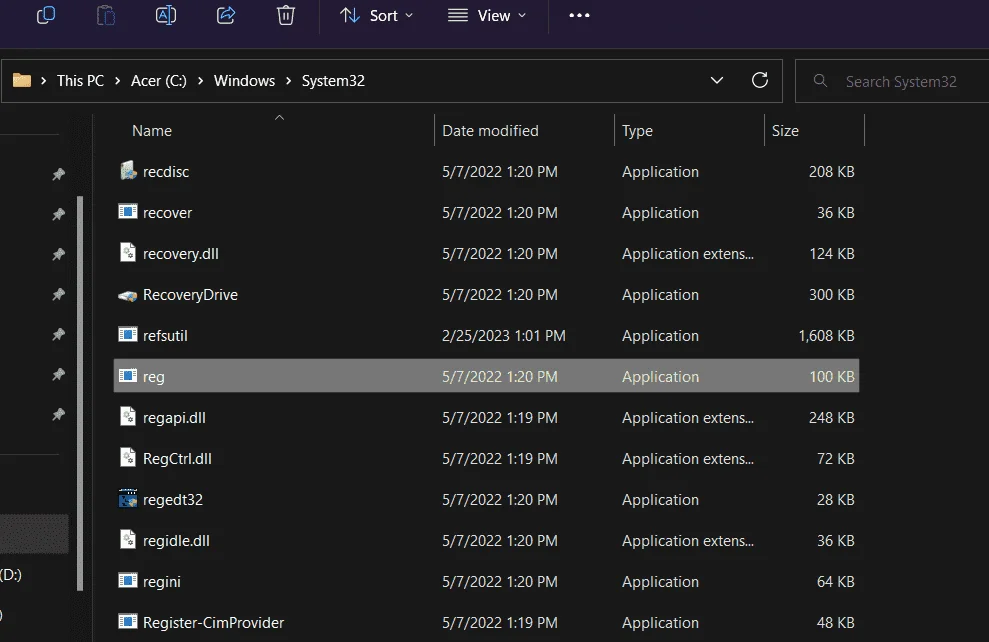Select the regidle.dll file icon

[x=128, y=539]
